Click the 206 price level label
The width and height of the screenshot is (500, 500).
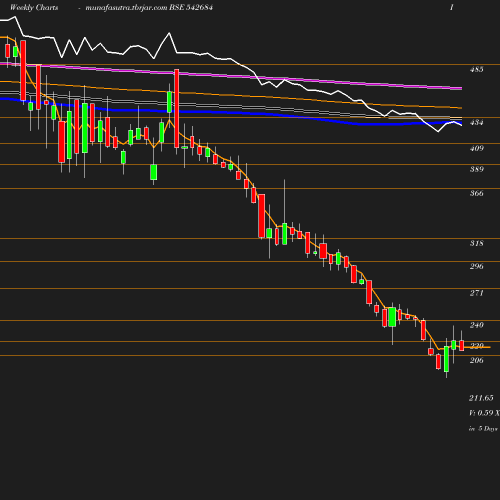tap(476, 360)
